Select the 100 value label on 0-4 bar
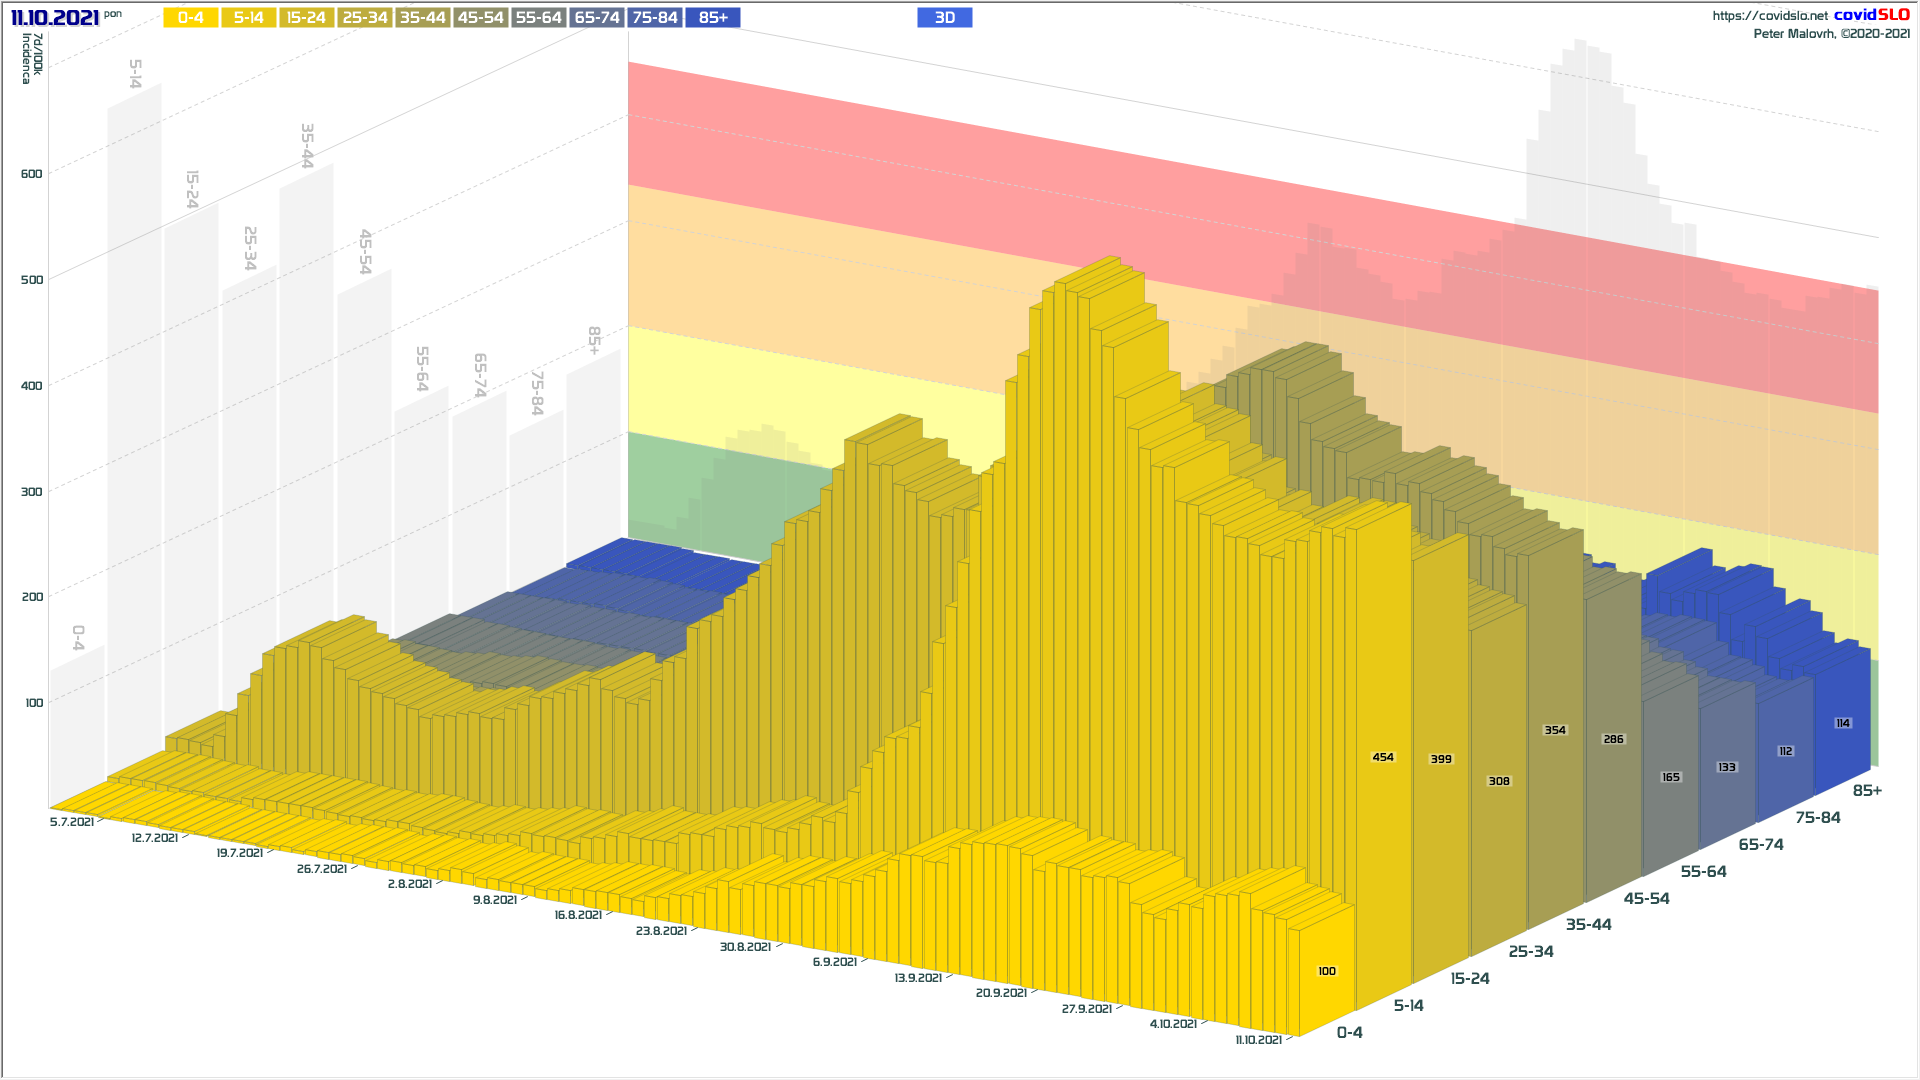 click(1327, 971)
